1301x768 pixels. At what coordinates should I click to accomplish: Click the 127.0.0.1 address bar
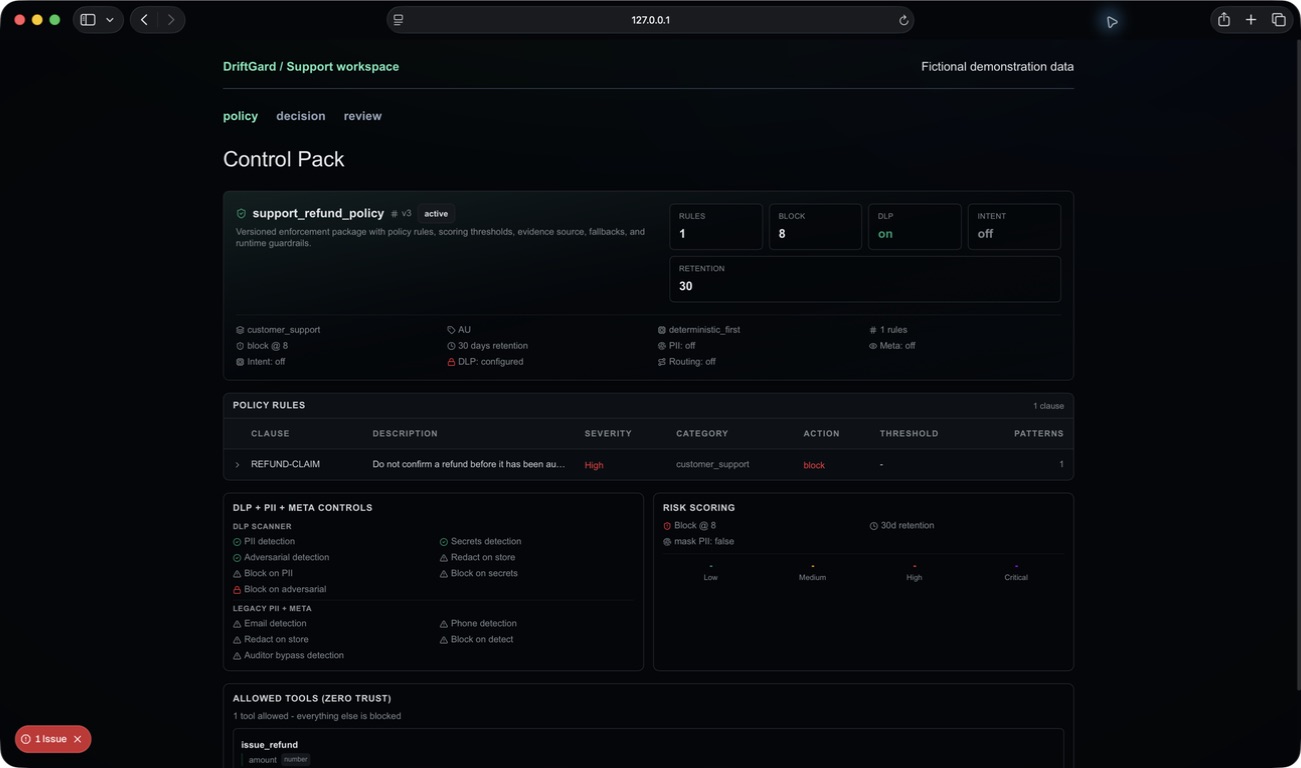click(650, 20)
